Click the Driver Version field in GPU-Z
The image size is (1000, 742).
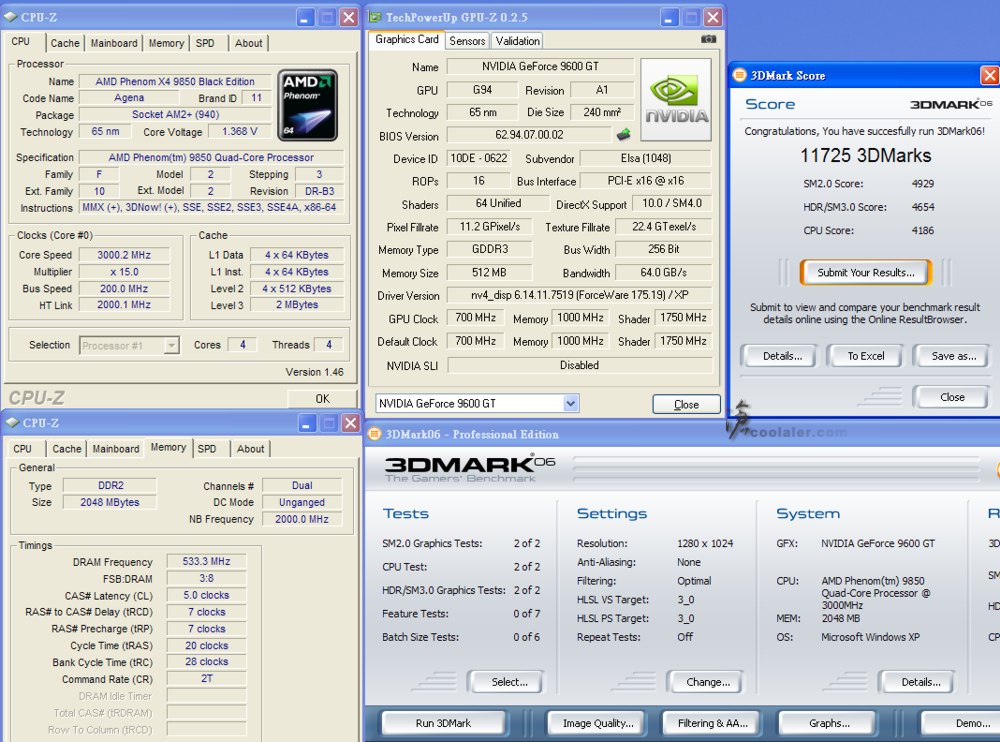579,295
